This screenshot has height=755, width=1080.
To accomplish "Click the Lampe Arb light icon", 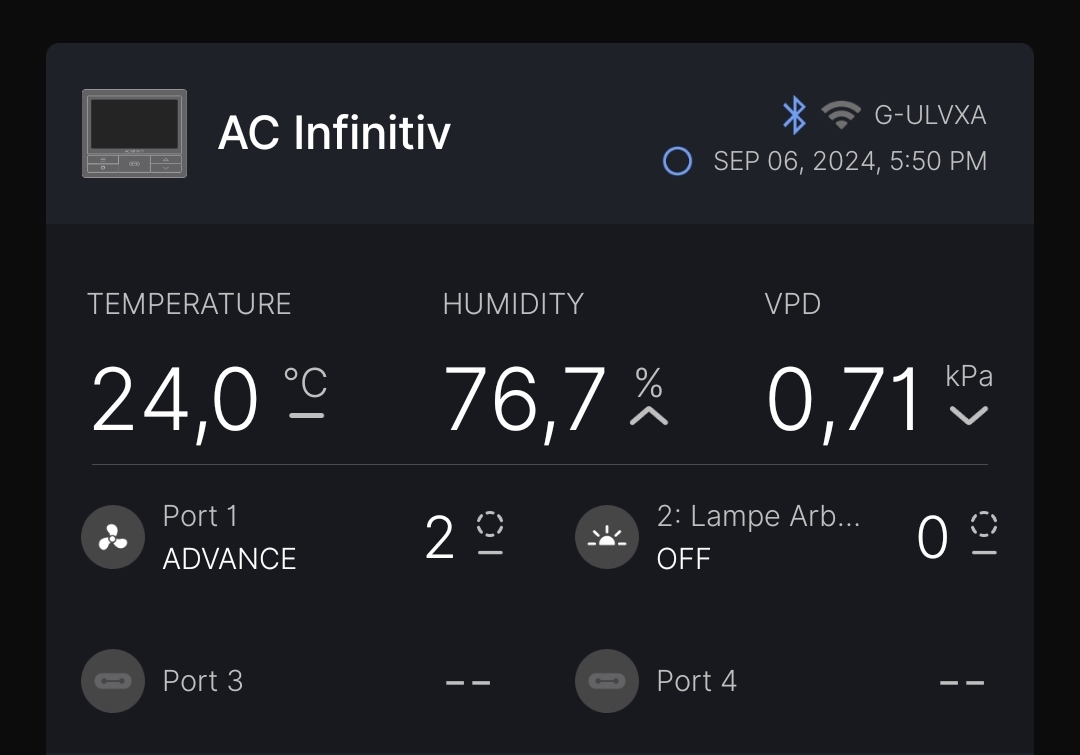I will click(x=607, y=537).
